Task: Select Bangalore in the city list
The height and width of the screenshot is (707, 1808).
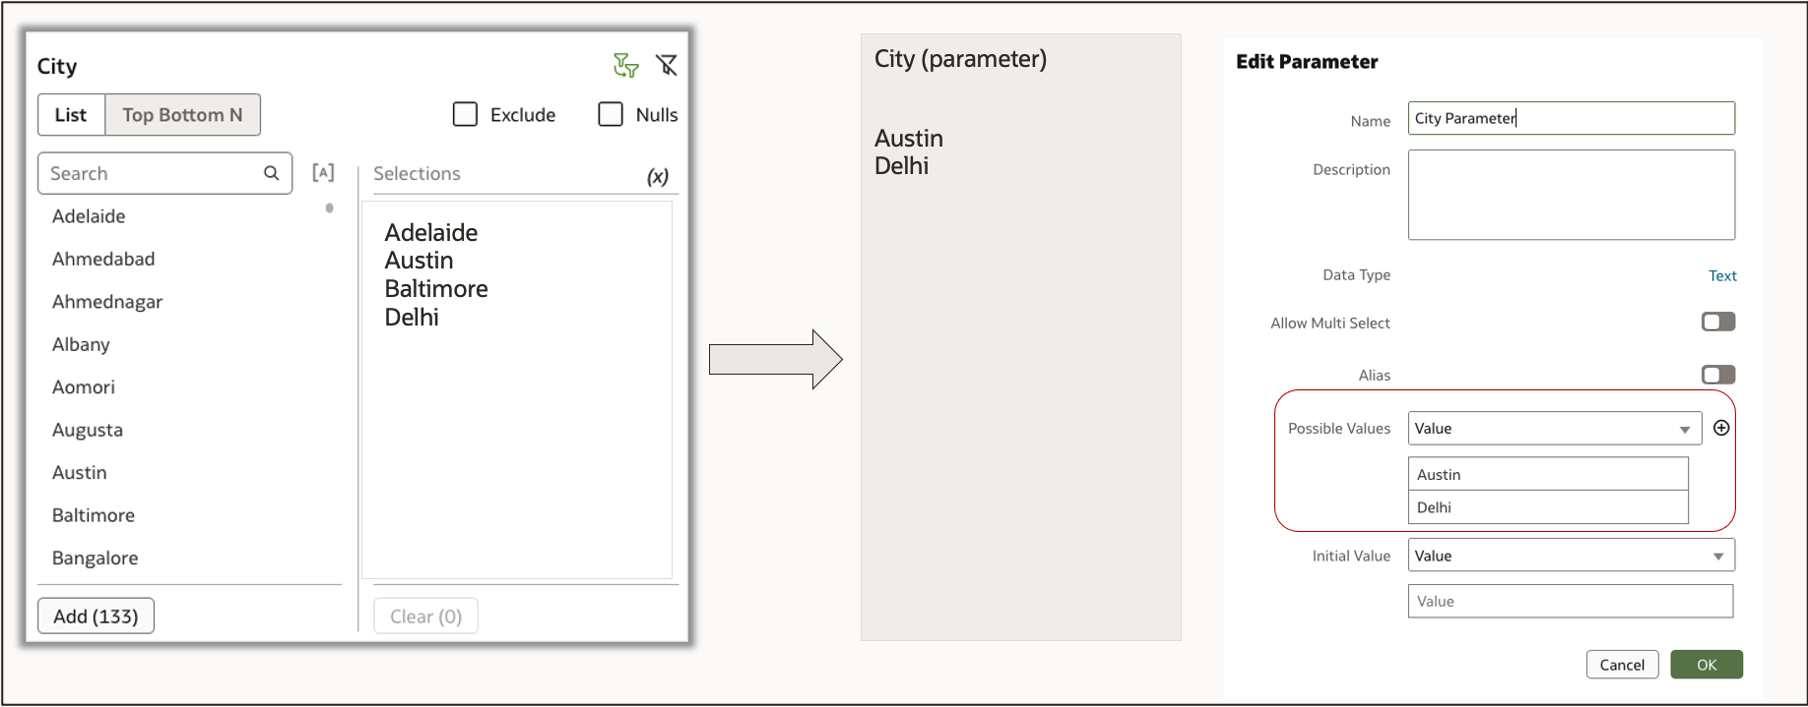Action: [x=95, y=558]
